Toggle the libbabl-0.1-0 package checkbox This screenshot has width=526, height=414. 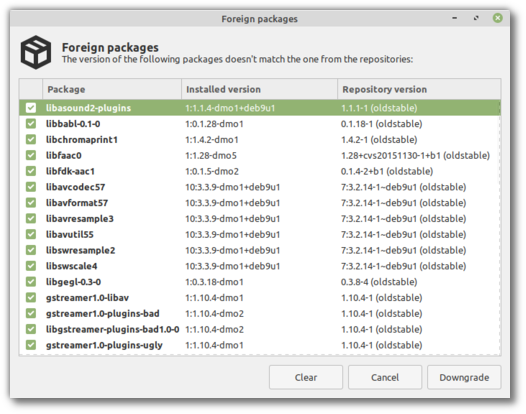click(31, 124)
